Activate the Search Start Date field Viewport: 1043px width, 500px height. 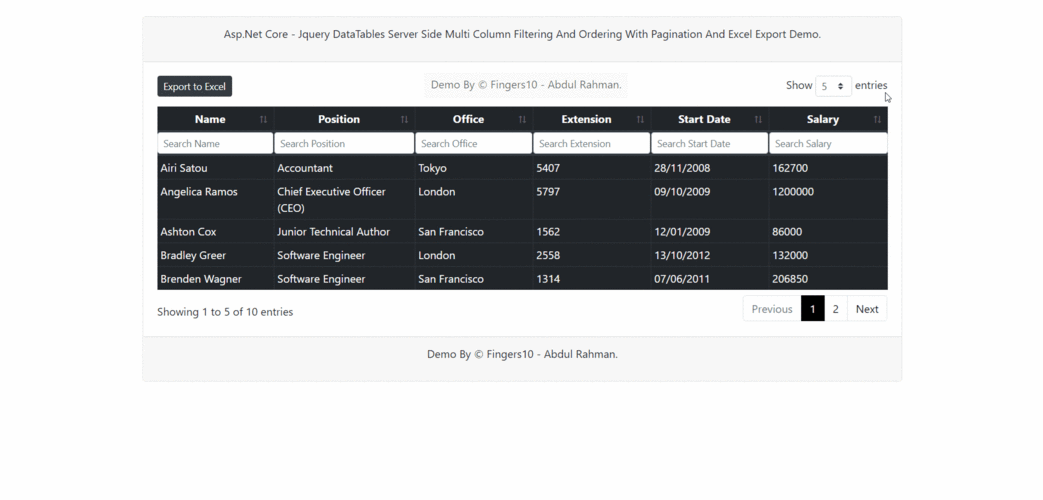coord(709,144)
